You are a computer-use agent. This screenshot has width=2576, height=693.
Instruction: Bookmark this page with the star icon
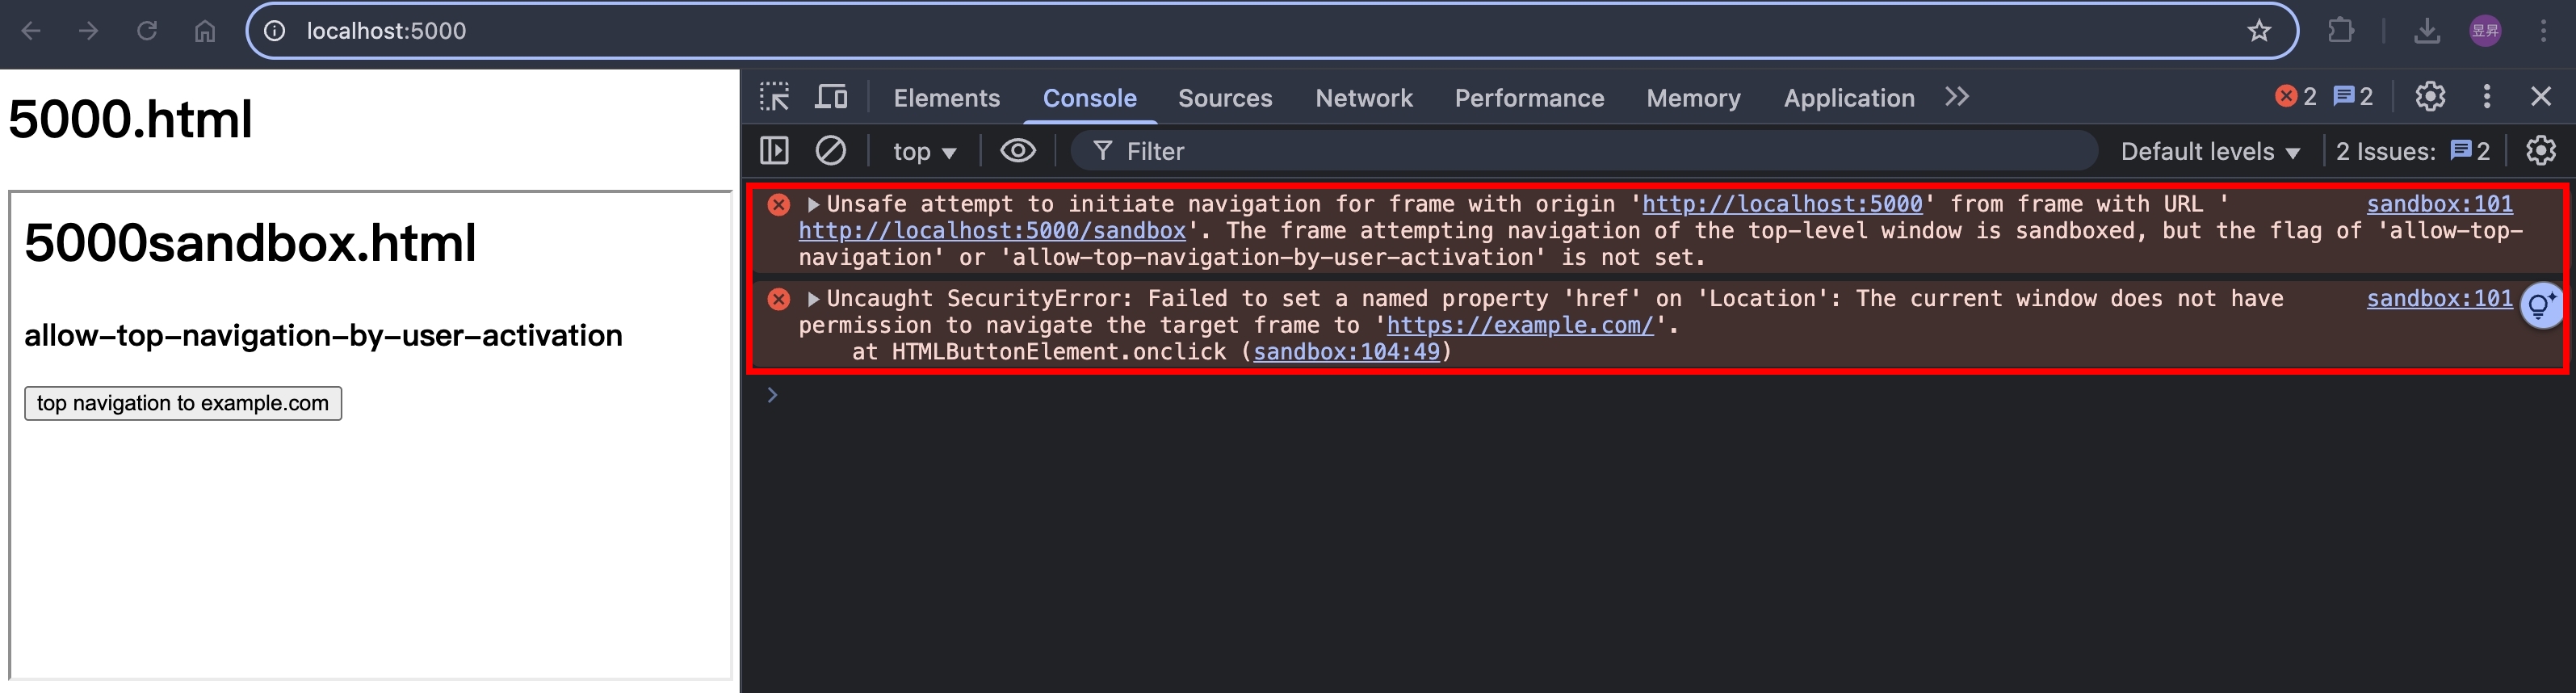(2259, 31)
